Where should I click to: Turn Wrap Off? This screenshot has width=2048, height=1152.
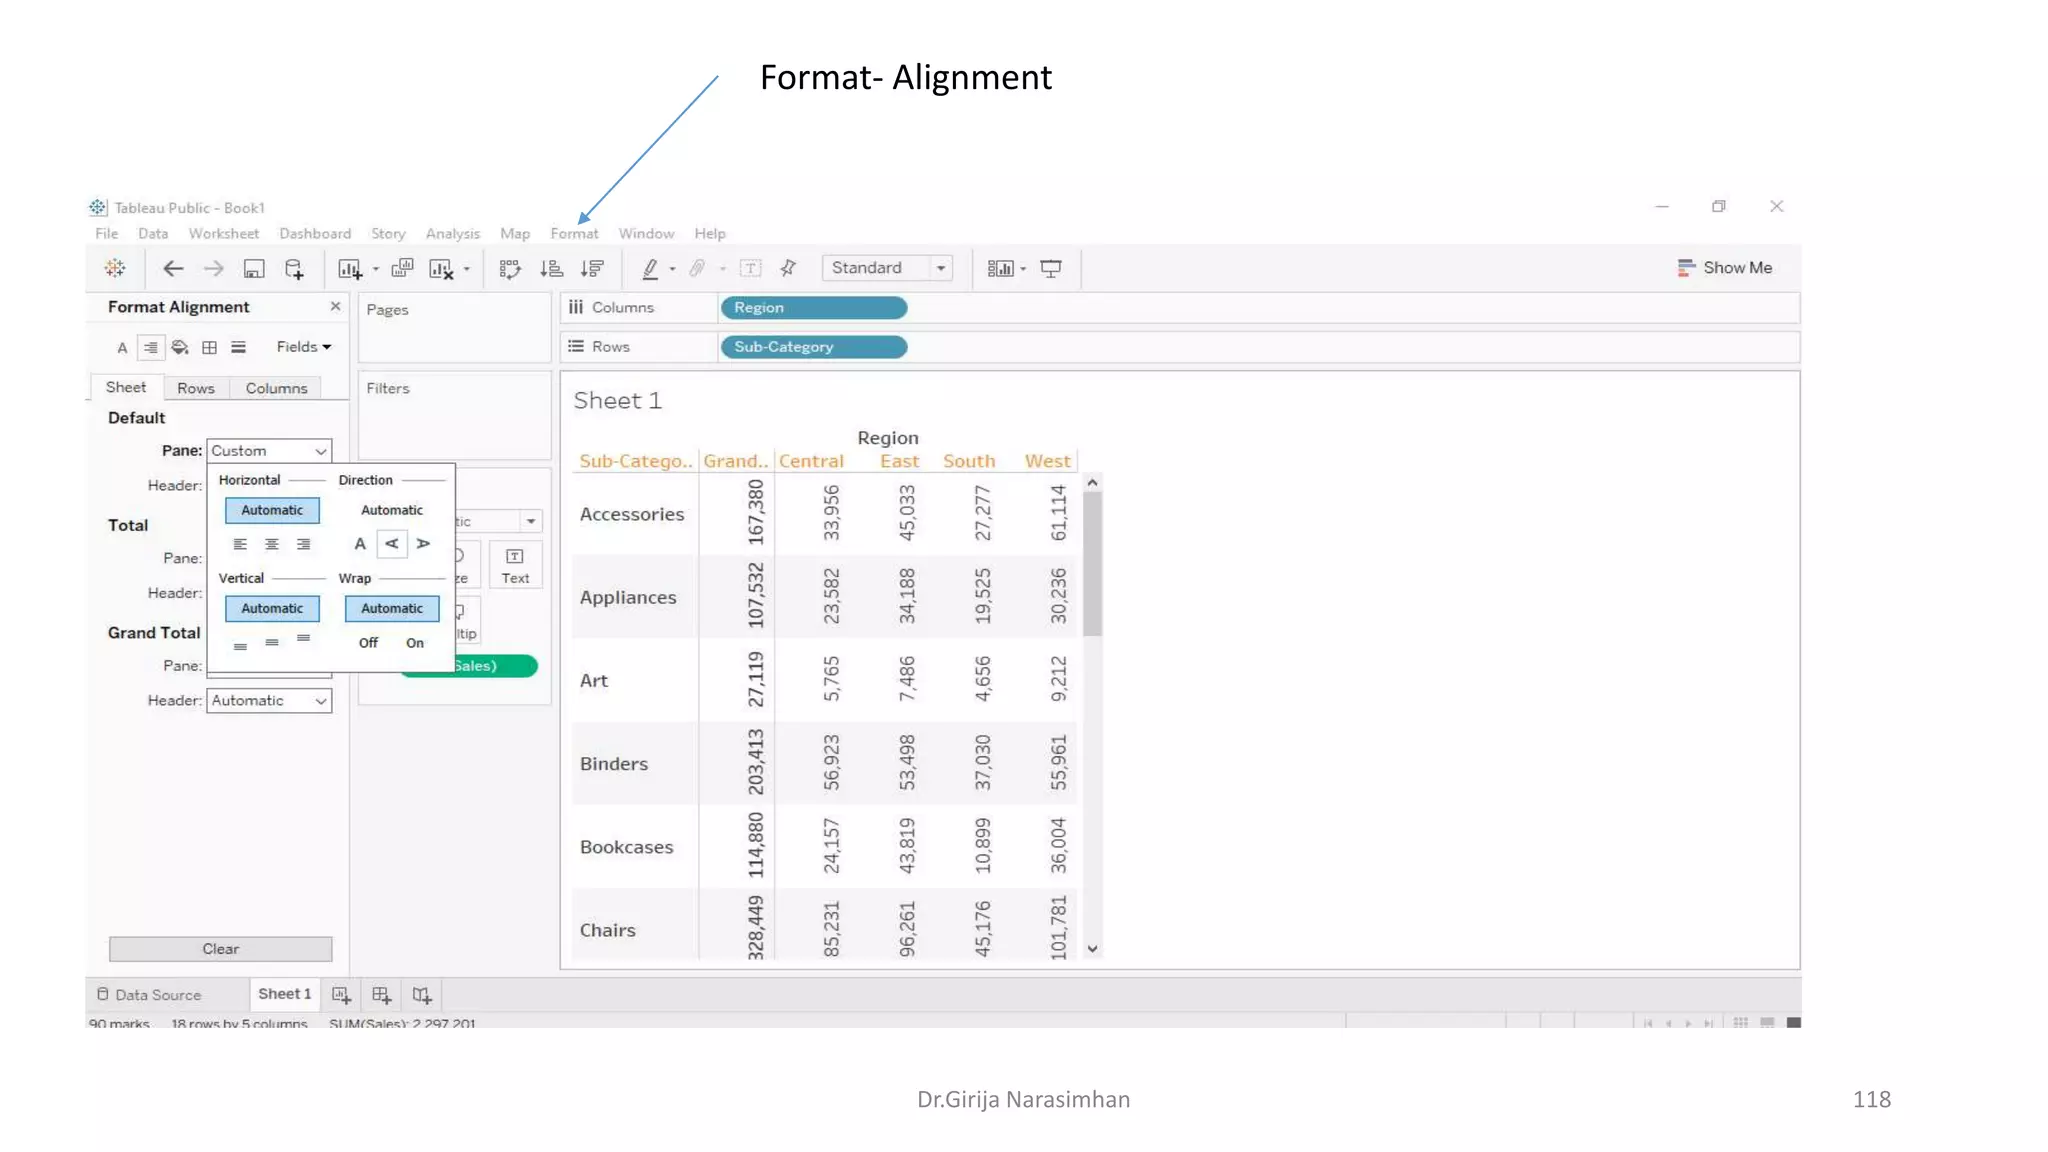pos(368,643)
